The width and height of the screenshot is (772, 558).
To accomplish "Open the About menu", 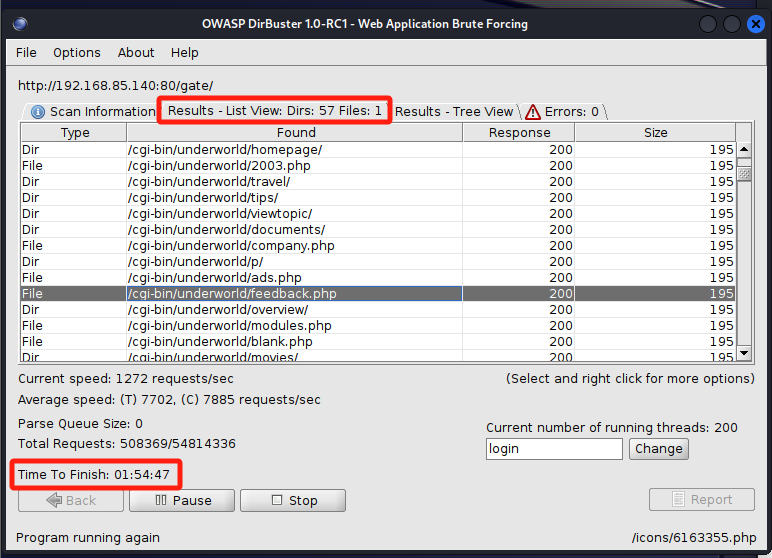I will click(136, 52).
